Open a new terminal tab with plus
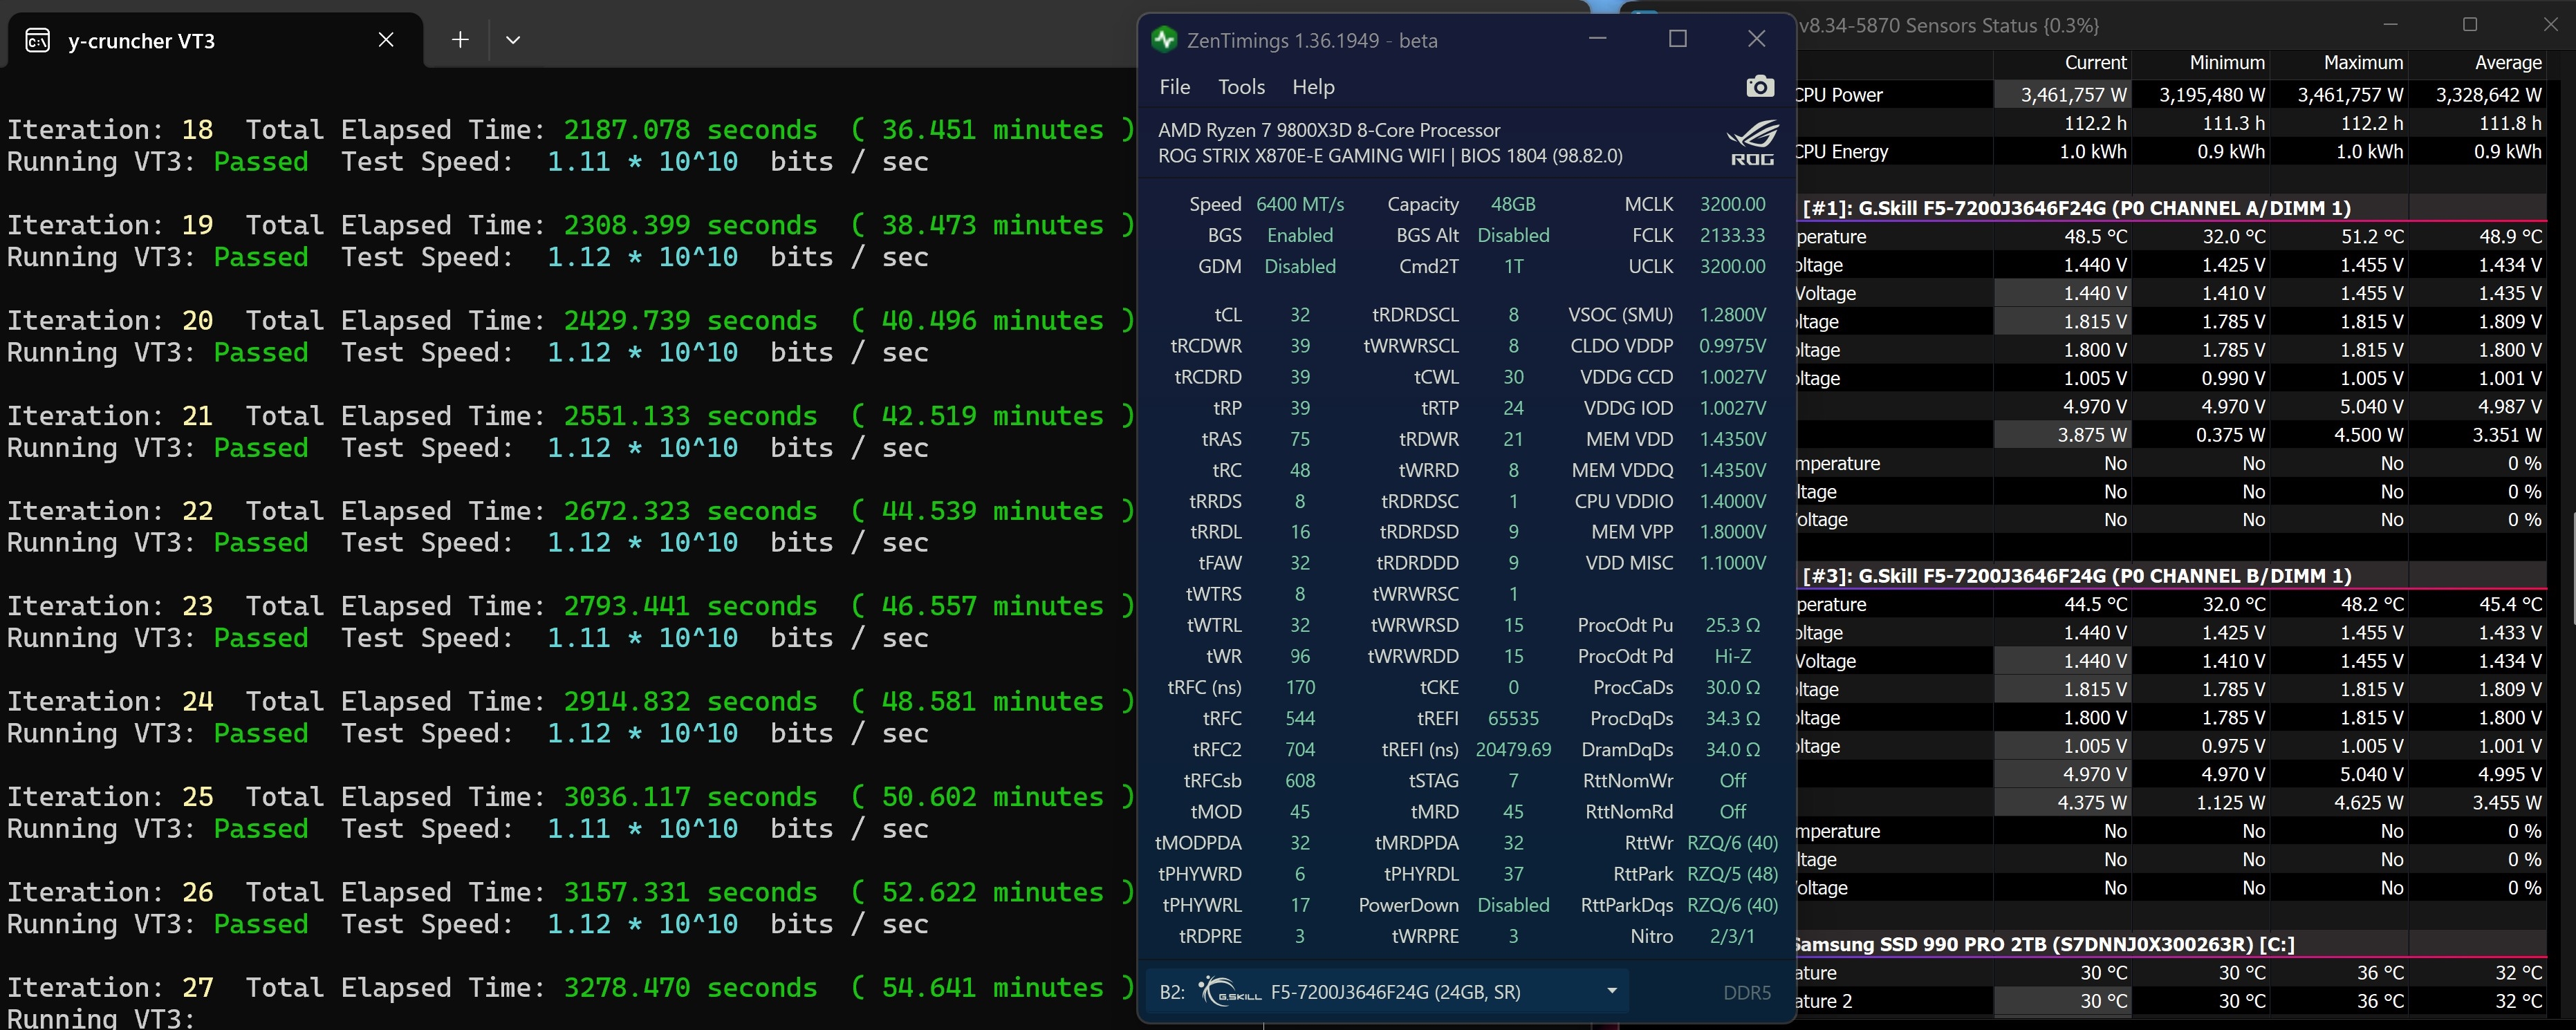2576x1030 pixels. pyautogui.click(x=460, y=40)
